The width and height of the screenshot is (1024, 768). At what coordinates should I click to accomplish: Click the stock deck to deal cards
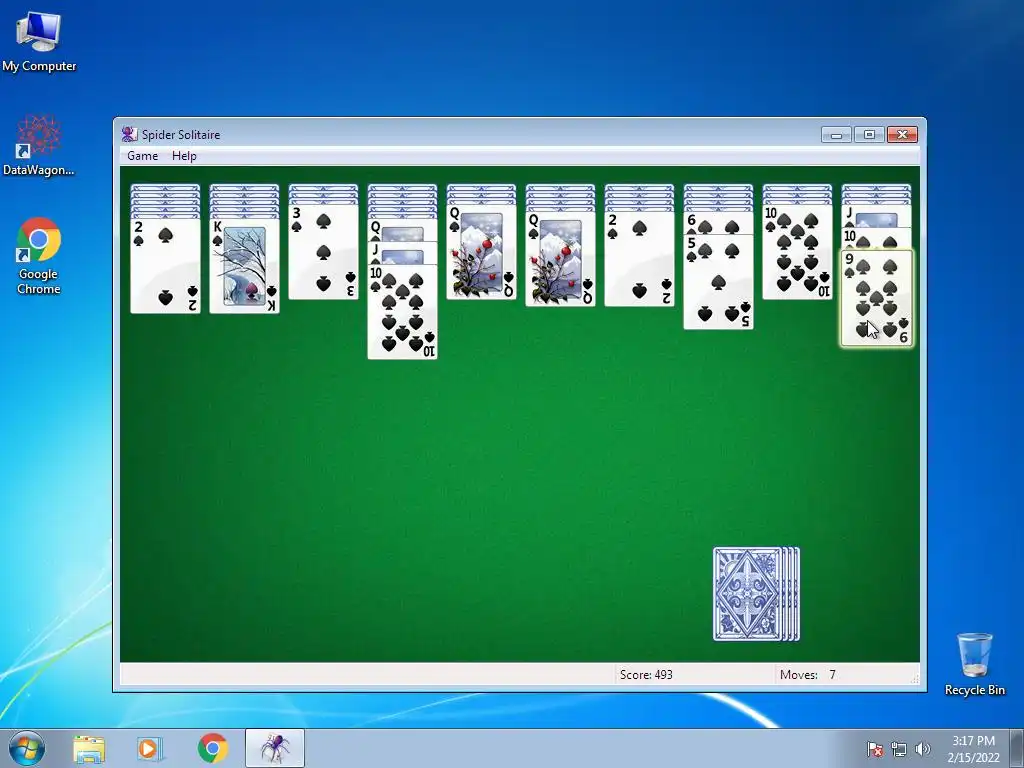[x=756, y=594]
